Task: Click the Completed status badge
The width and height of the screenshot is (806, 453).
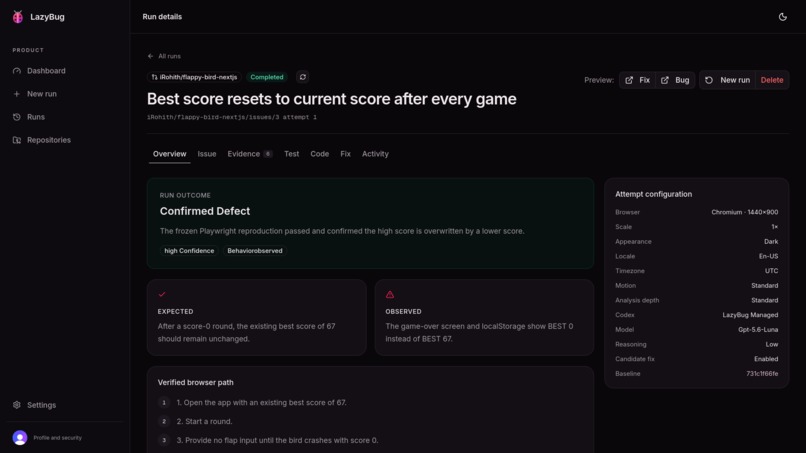Action: 267,77
